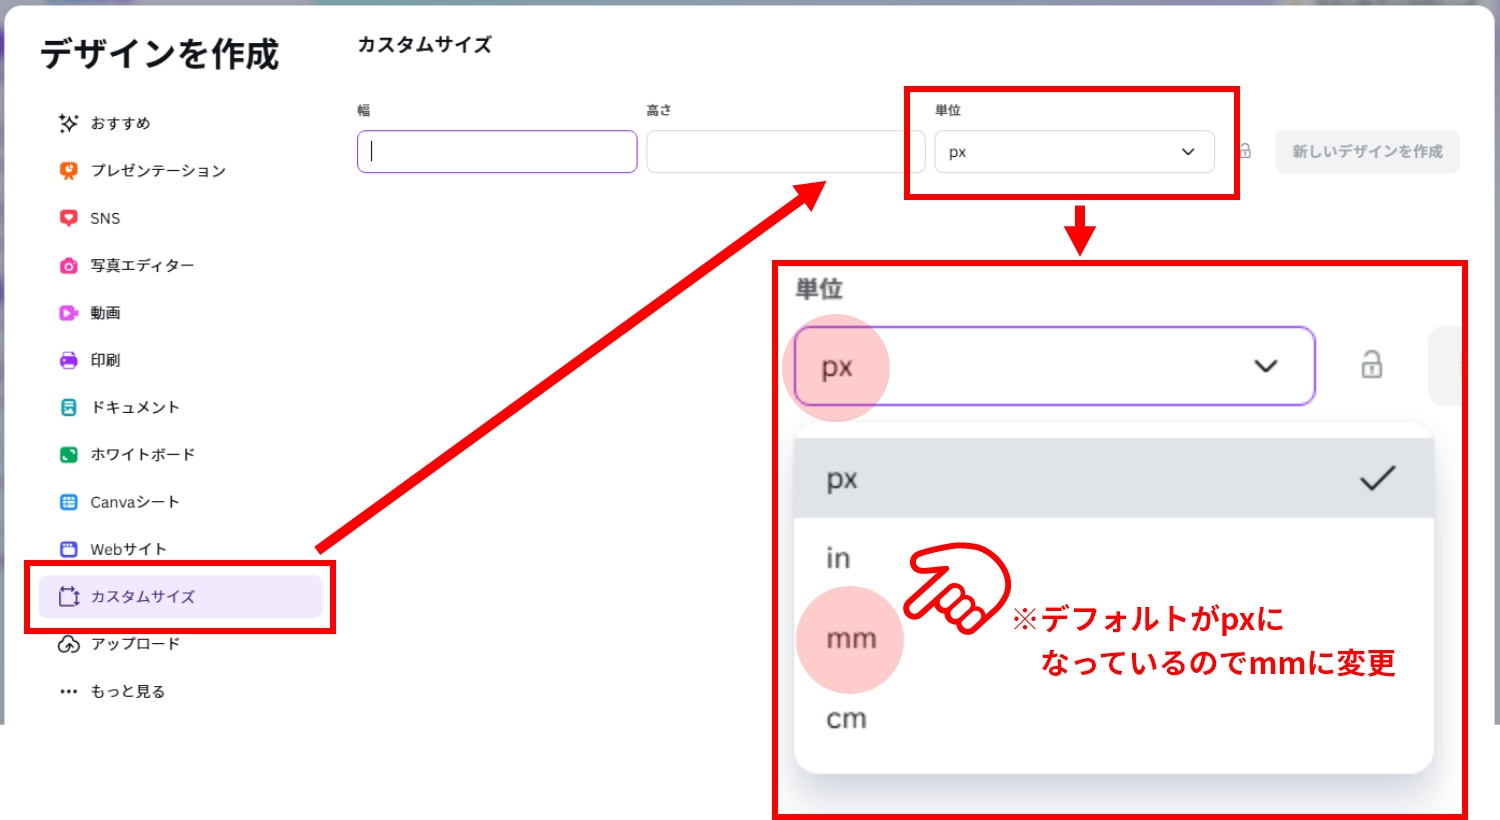This screenshot has height=820, width=1500.
Task: Select the 動画 category icon
Action: point(68,313)
